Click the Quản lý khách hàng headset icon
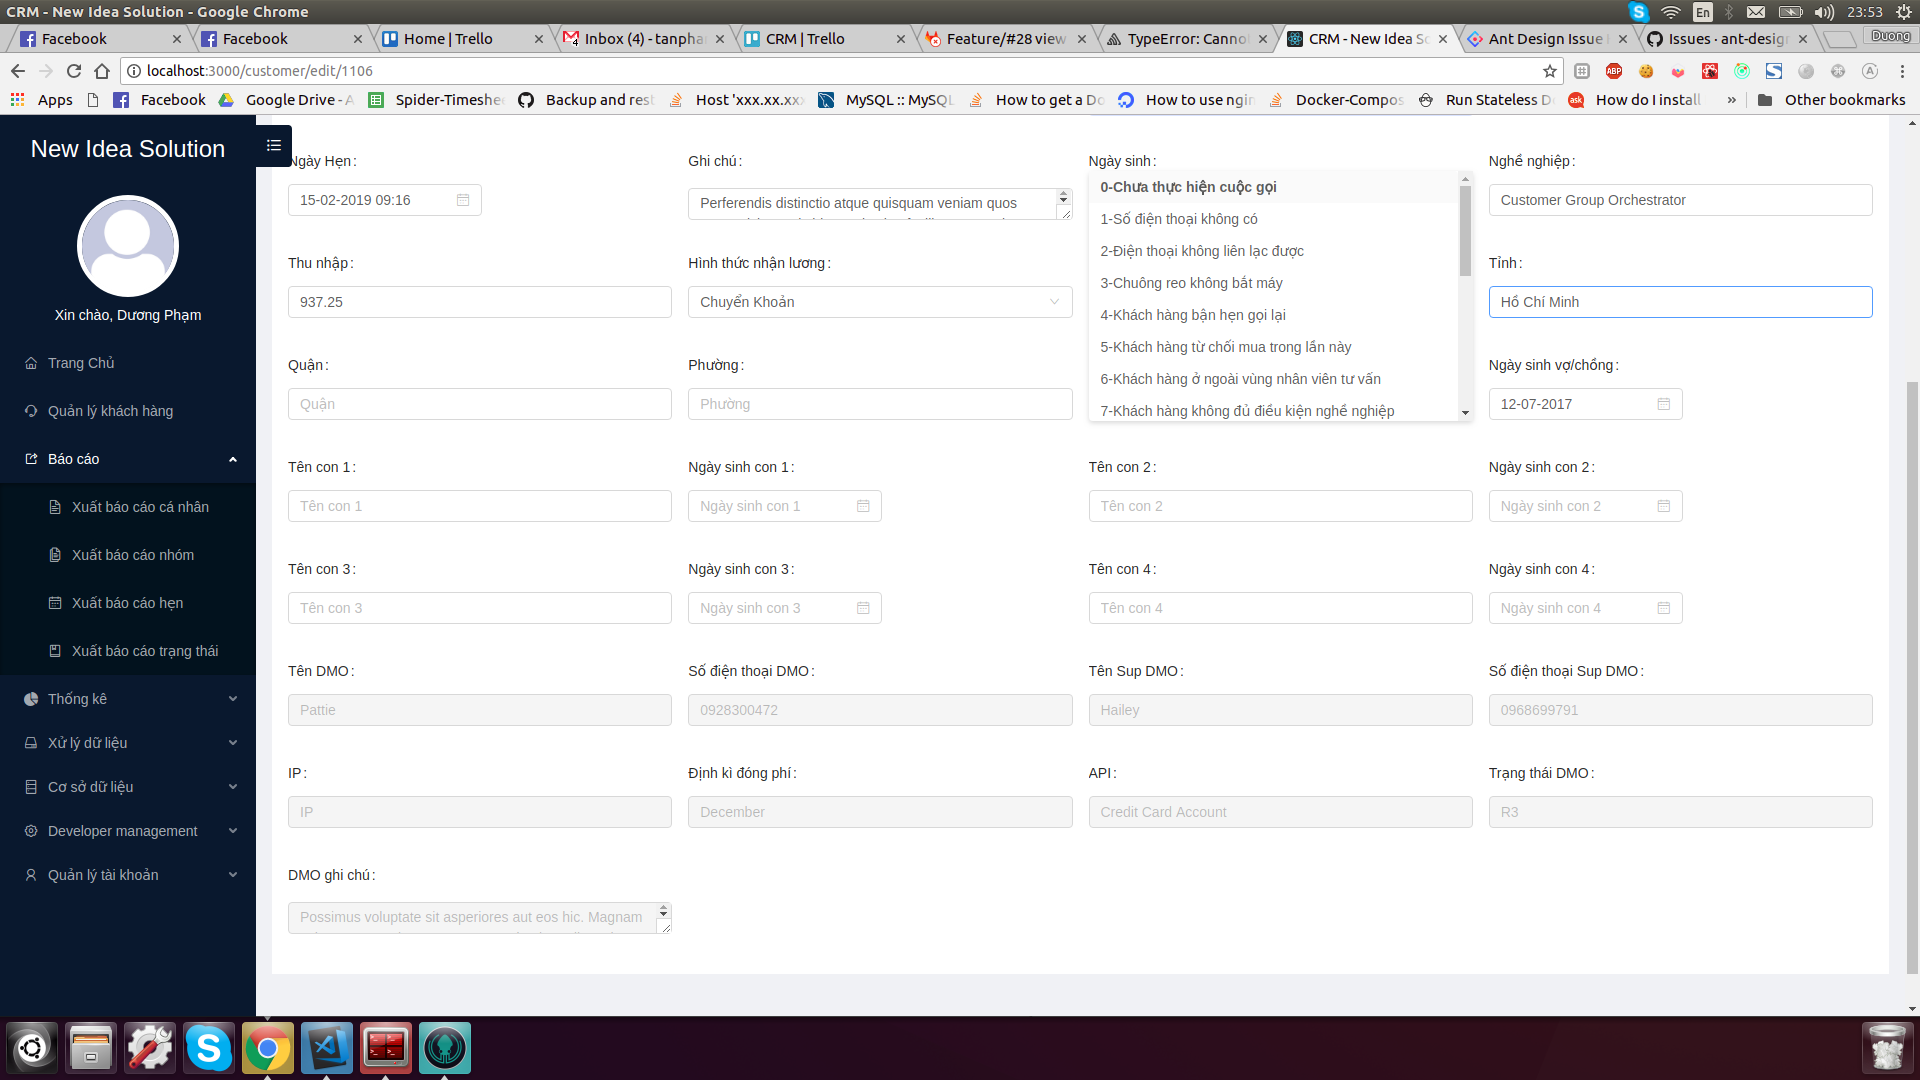 coord(30,410)
